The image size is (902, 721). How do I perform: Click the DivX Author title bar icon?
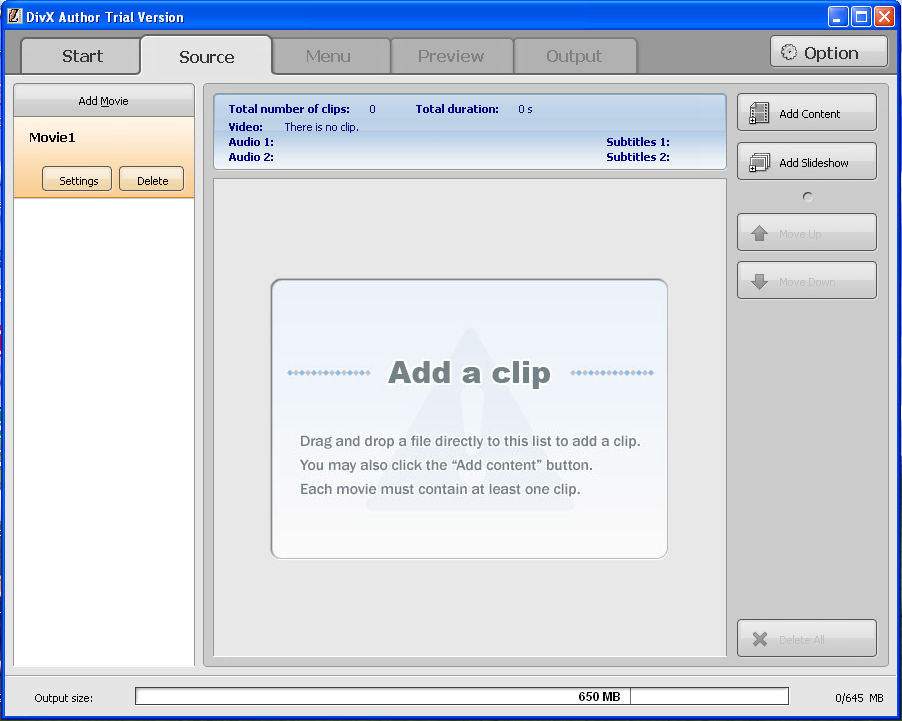pos(14,16)
